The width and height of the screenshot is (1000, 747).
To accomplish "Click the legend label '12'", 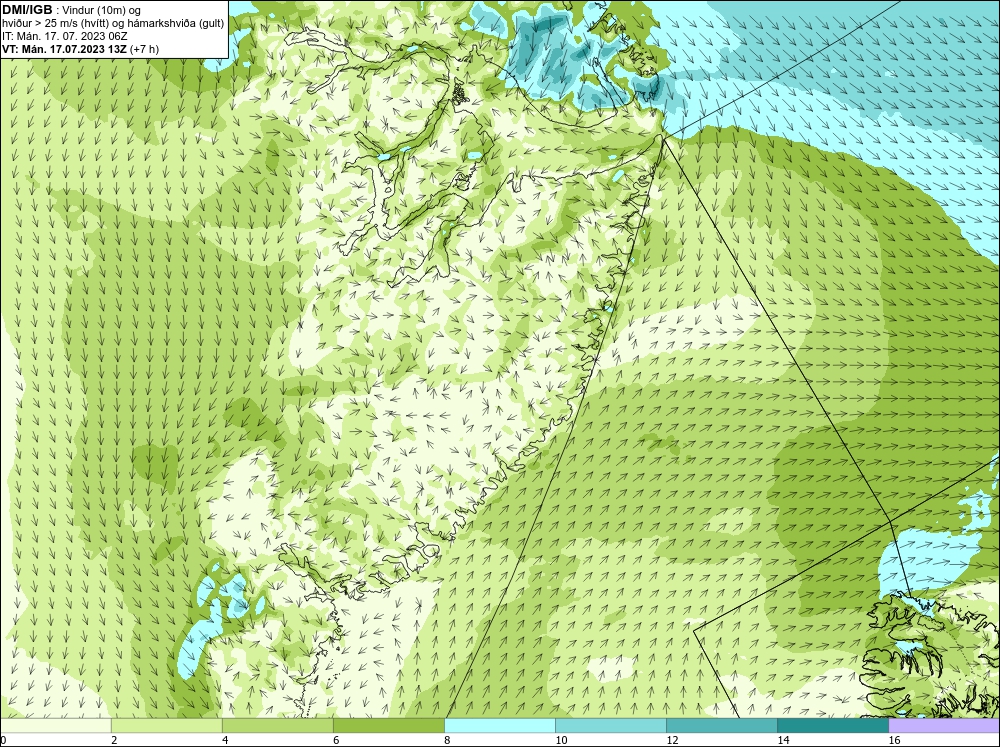I will (672, 740).
